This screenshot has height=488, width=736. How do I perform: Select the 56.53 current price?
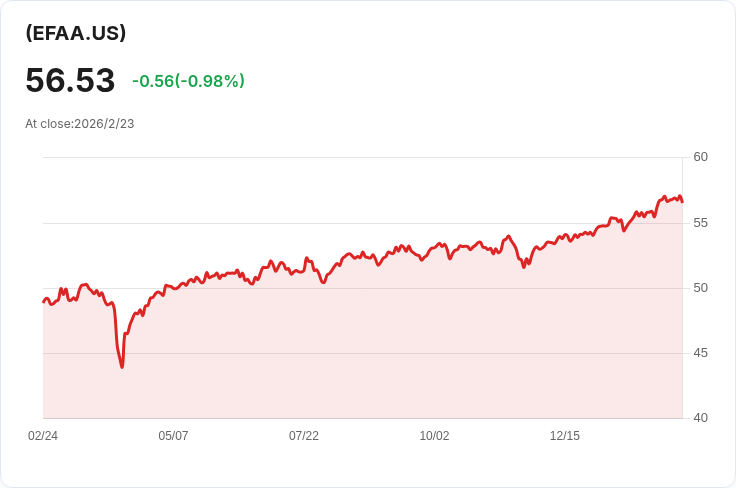(x=70, y=80)
